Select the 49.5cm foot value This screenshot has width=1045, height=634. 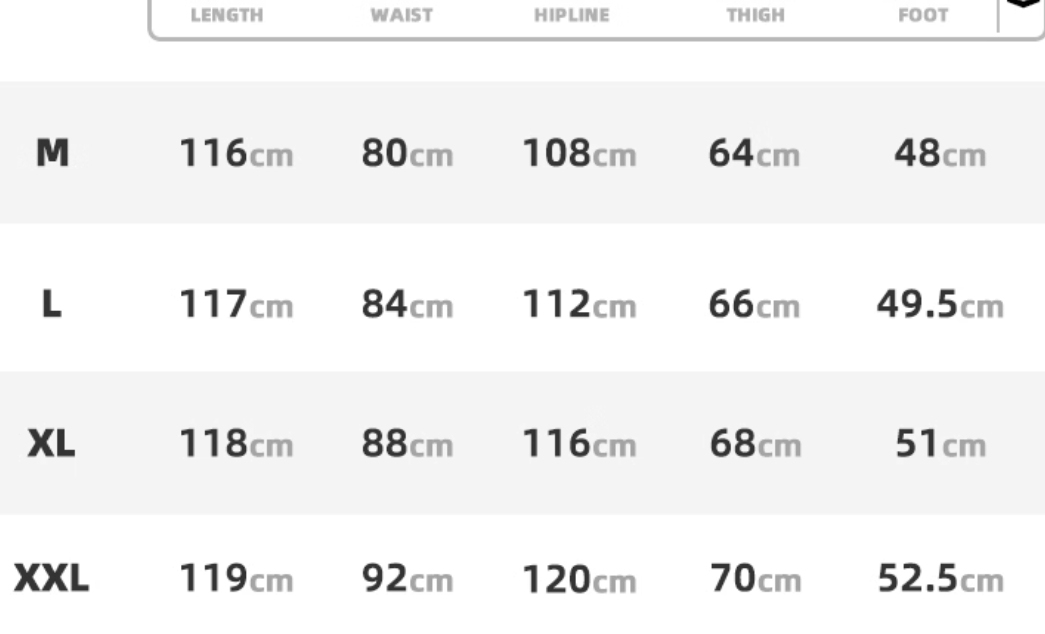(x=940, y=304)
